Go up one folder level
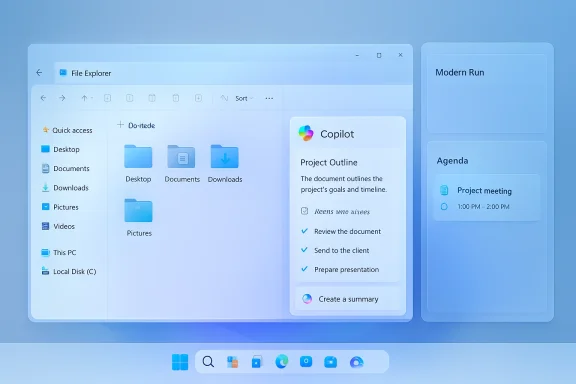 (84, 98)
